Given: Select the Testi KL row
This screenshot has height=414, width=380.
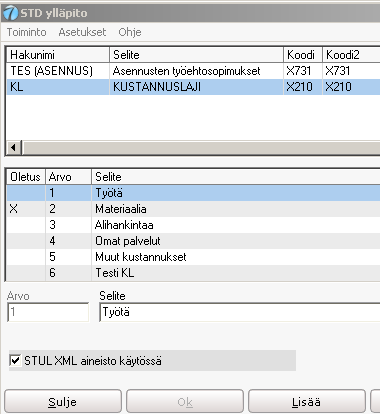Looking at the screenshot, I should click(193, 273).
